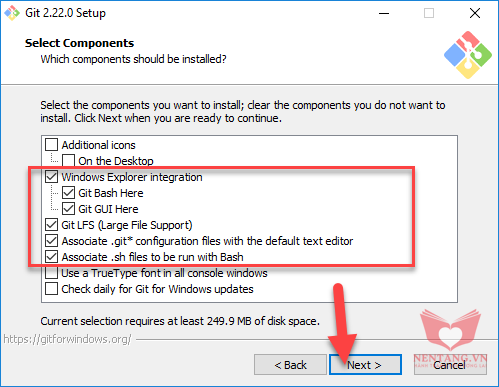Click the large Git logo in header
The image size is (499, 387).
click(468, 55)
